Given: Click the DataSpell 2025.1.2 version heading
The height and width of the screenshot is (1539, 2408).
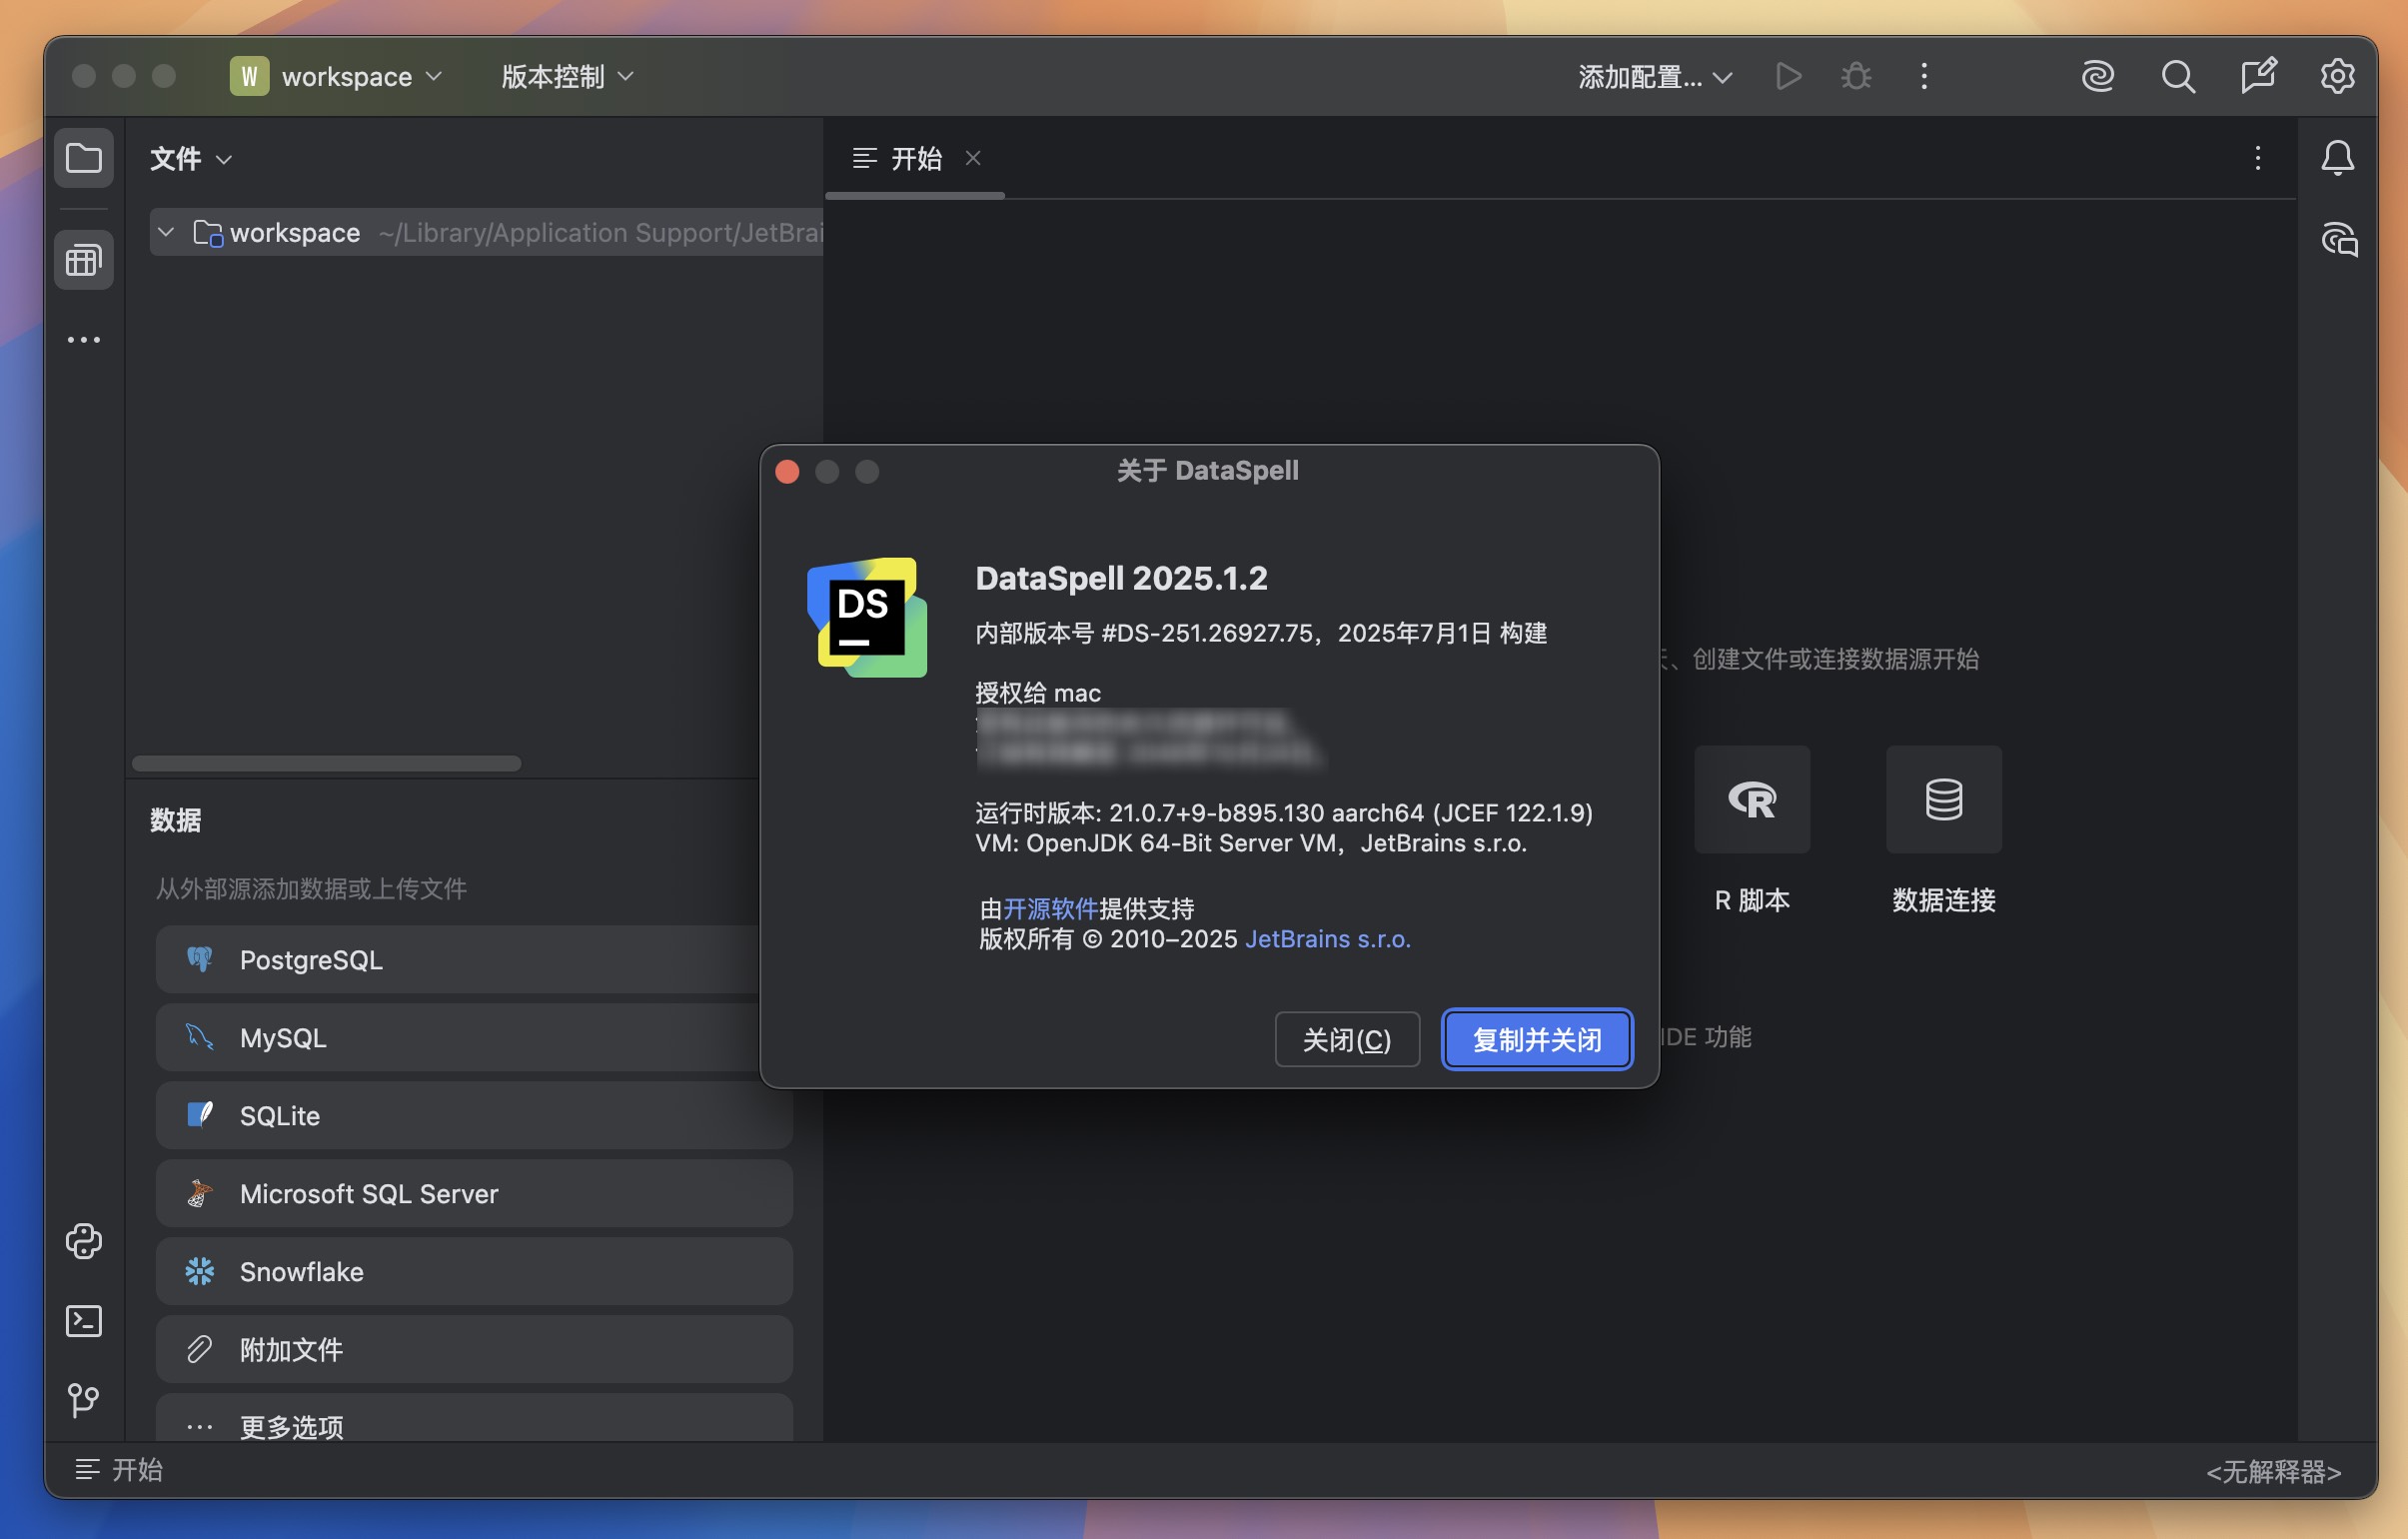Looking at the screenshot, I should tap(1121, 578).
